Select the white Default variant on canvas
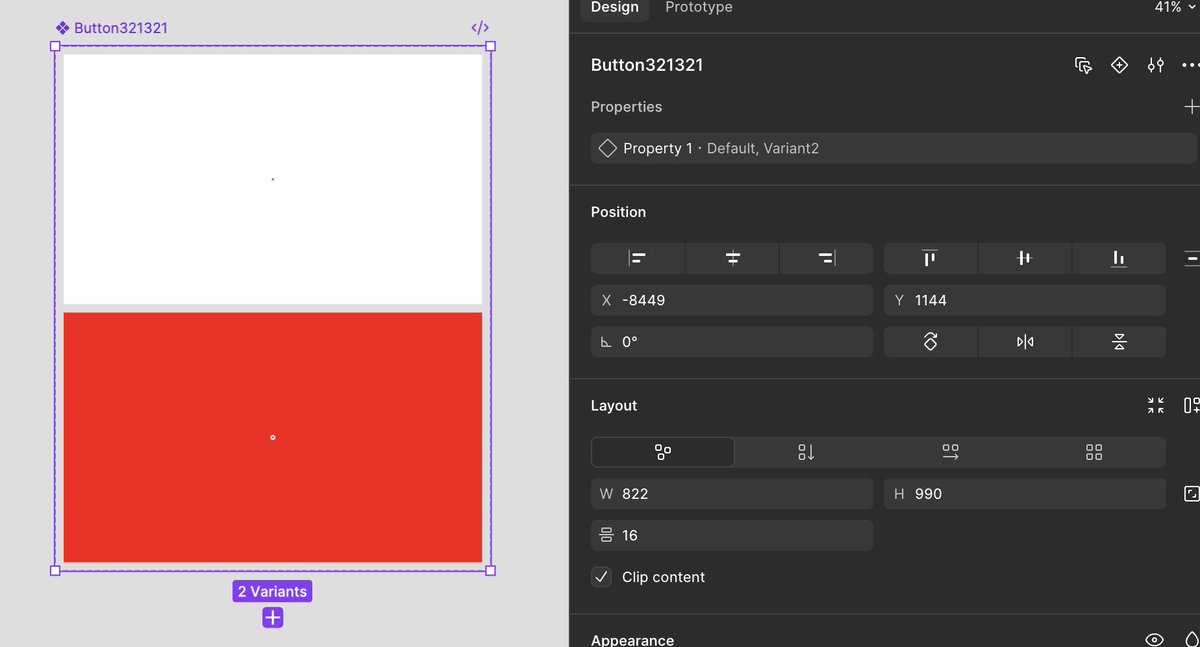 [272, 179]
